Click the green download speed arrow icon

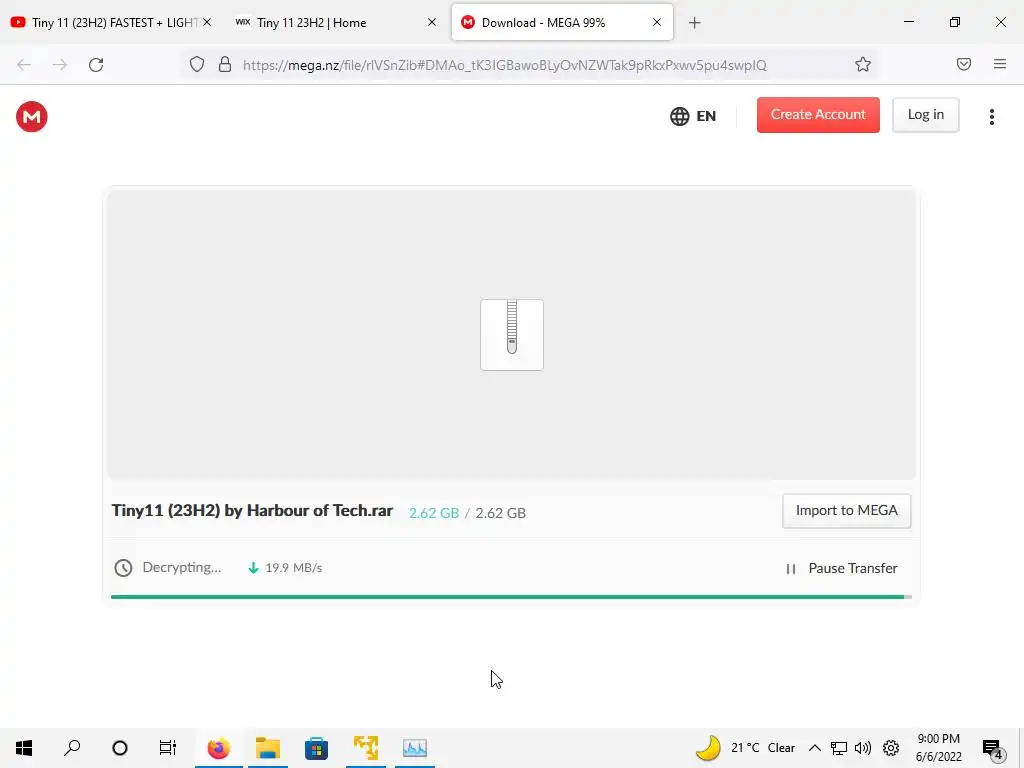pos(253,568)
